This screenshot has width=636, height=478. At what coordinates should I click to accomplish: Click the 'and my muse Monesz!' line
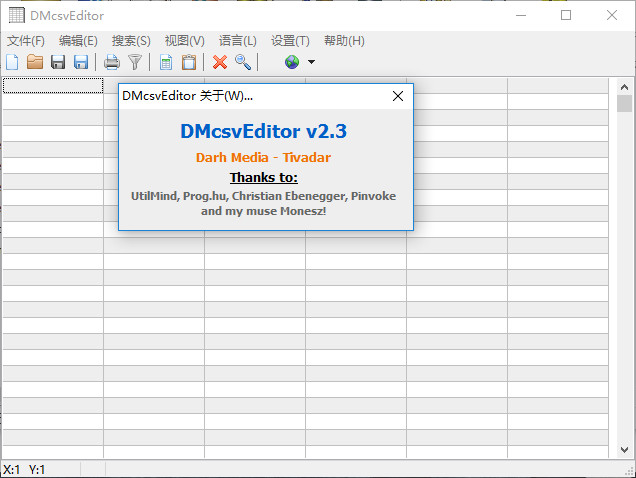pyautogui.click(x=264, y=211)
